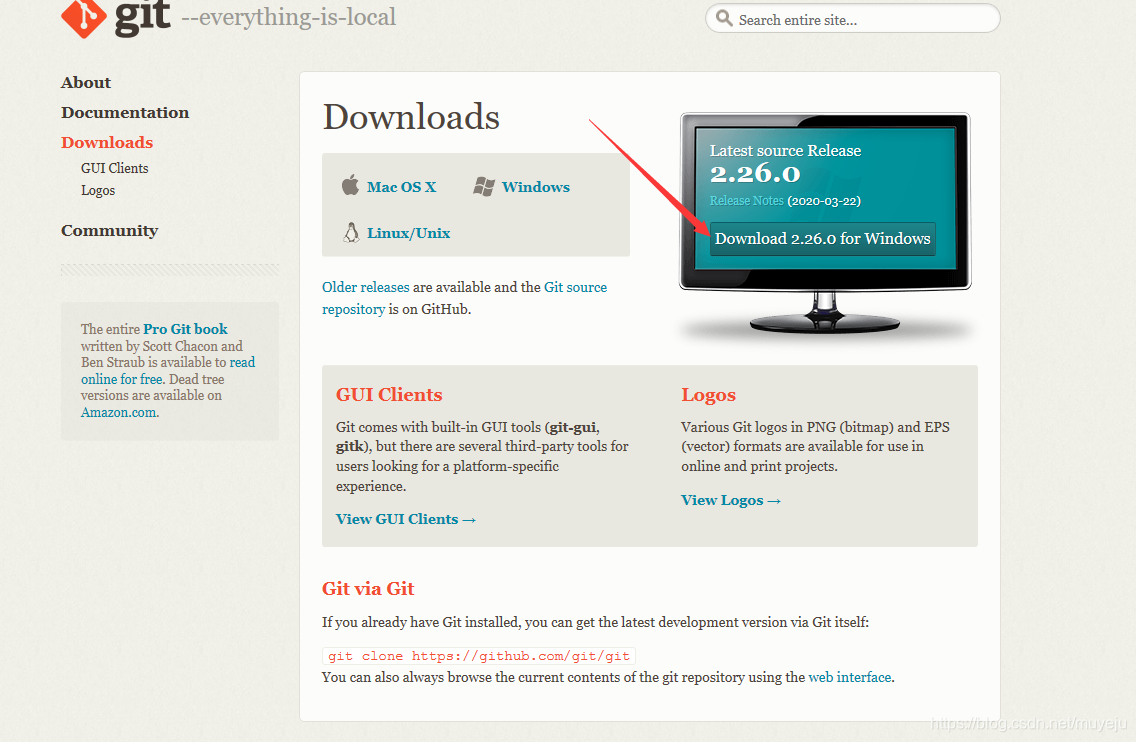Viewport: 1136px width, 742px height.
Task: Choose the Mac OS X download link
Action: coord(401,187)
